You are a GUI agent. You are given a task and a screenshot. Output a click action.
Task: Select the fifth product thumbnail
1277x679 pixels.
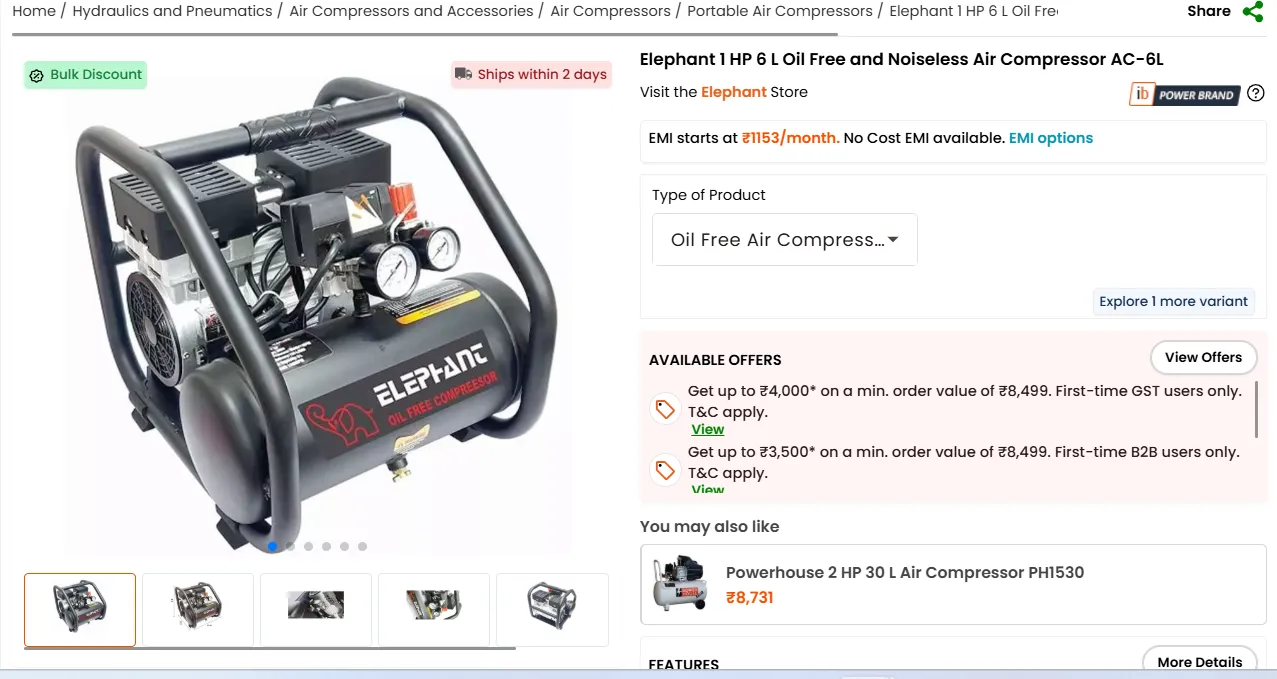(x=552, y=610)
